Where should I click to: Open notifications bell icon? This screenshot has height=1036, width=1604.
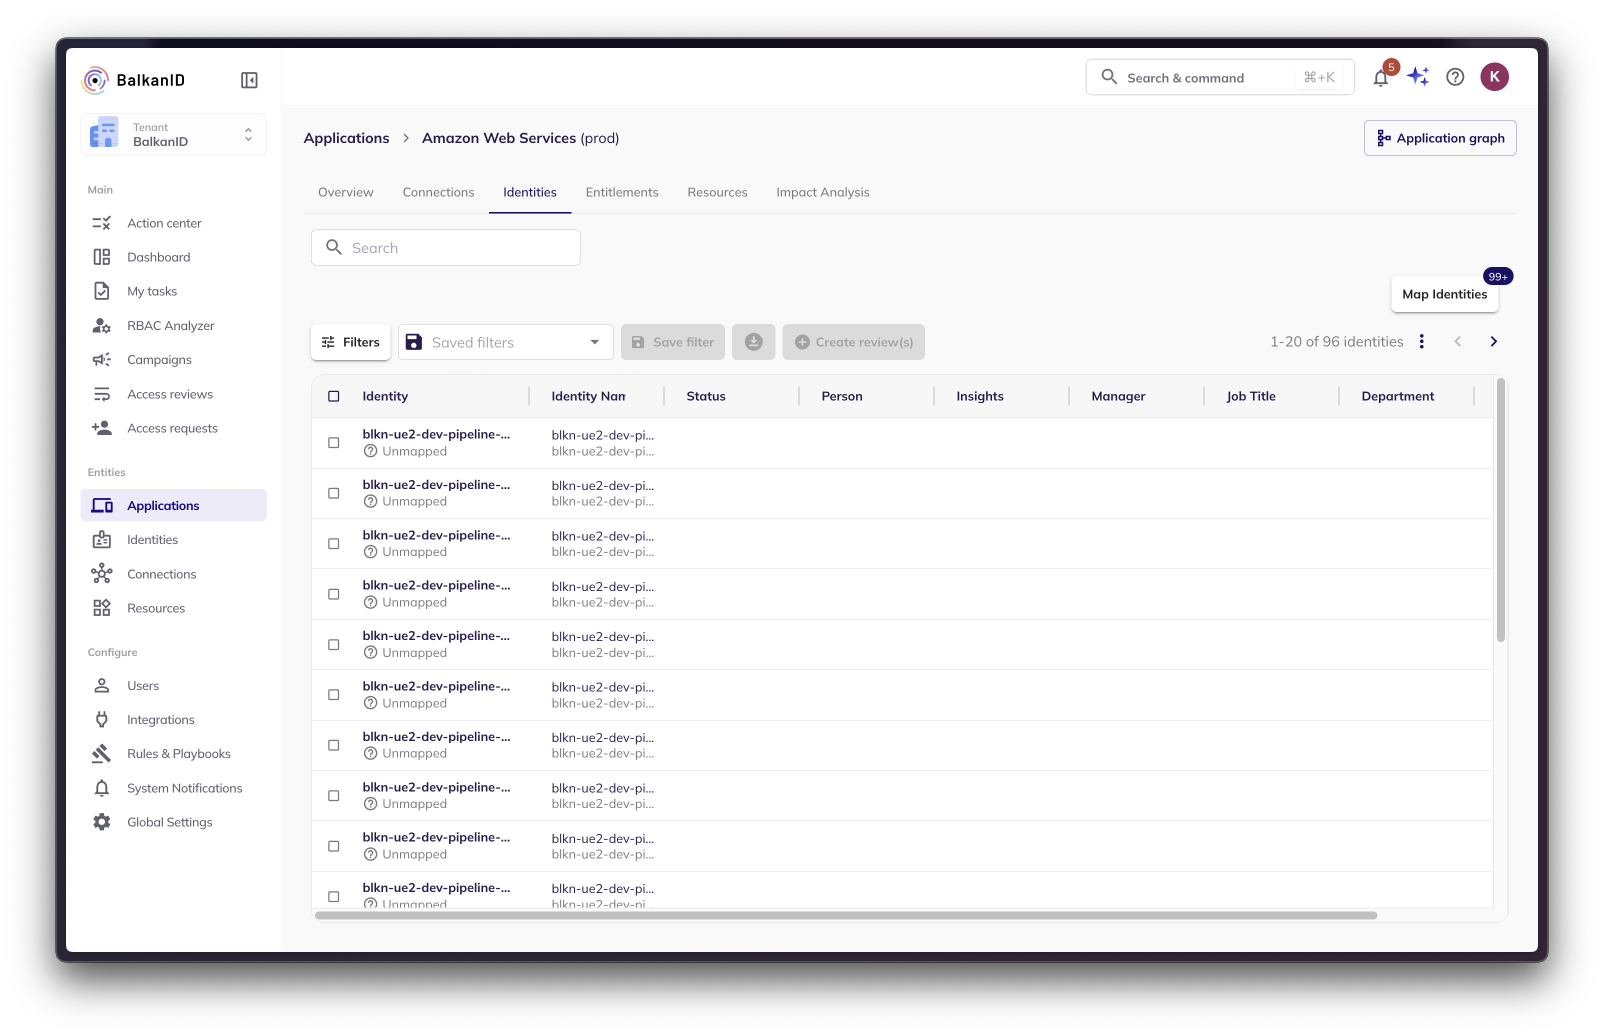pyautogui.click(x=1381, y=78)
